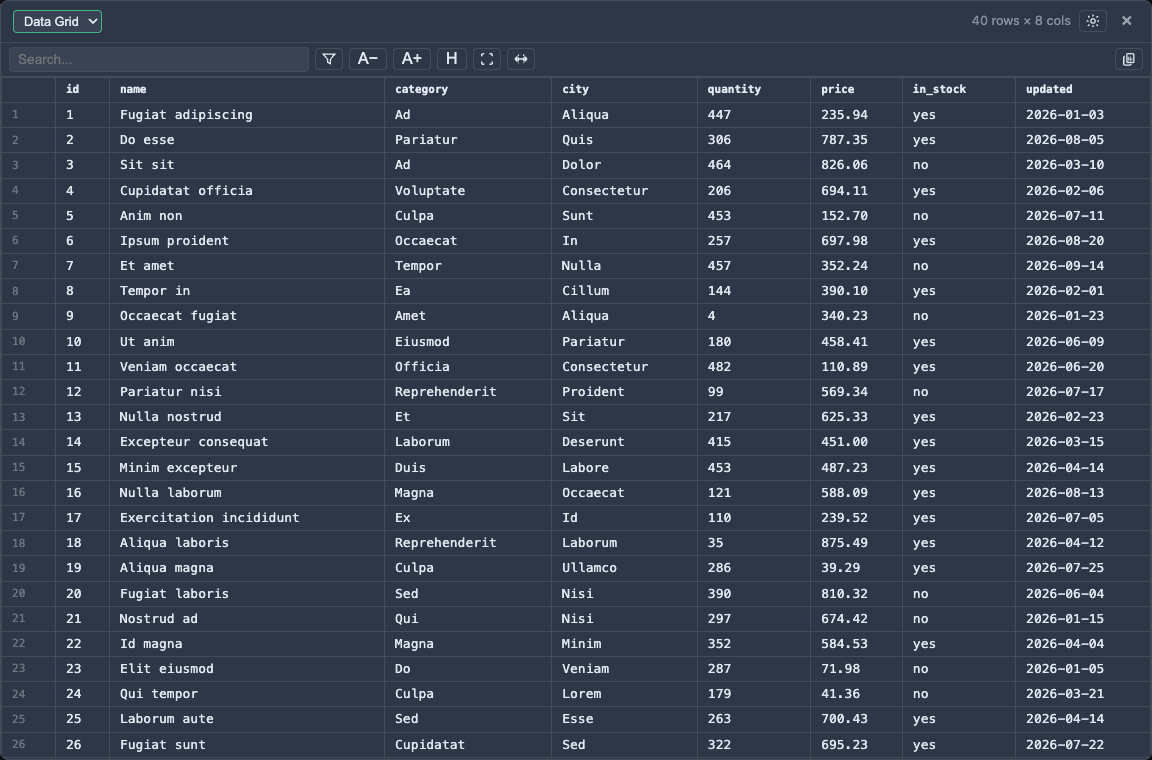The image size is (1152, 760).
Task: Click the price value 875.49
Action: (x=857, y=542)
